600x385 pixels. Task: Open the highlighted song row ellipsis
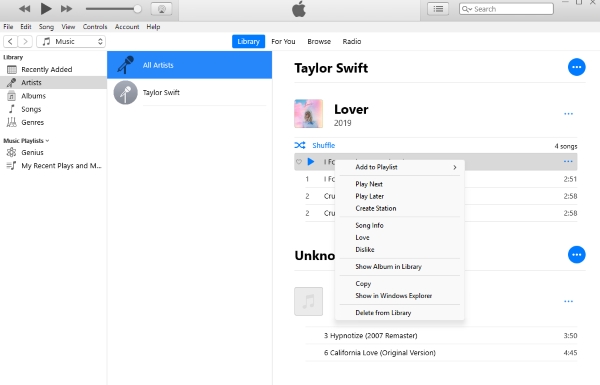[x=568, y=162]
